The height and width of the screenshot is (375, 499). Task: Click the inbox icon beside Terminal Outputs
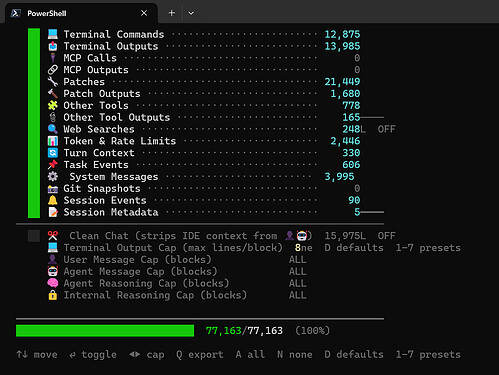tap(53, 46)
